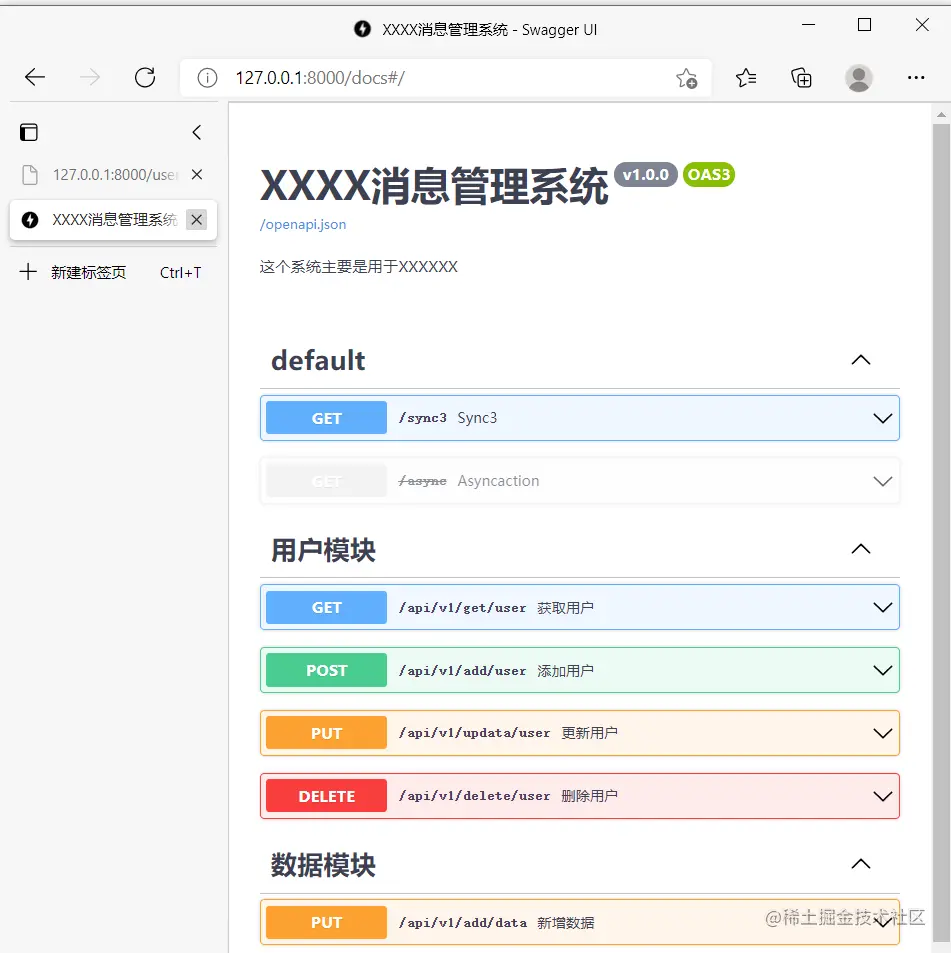The height and width of the screenshot is (953, 951).
Task: Maximize the browser window
Action: click(864, 25)
